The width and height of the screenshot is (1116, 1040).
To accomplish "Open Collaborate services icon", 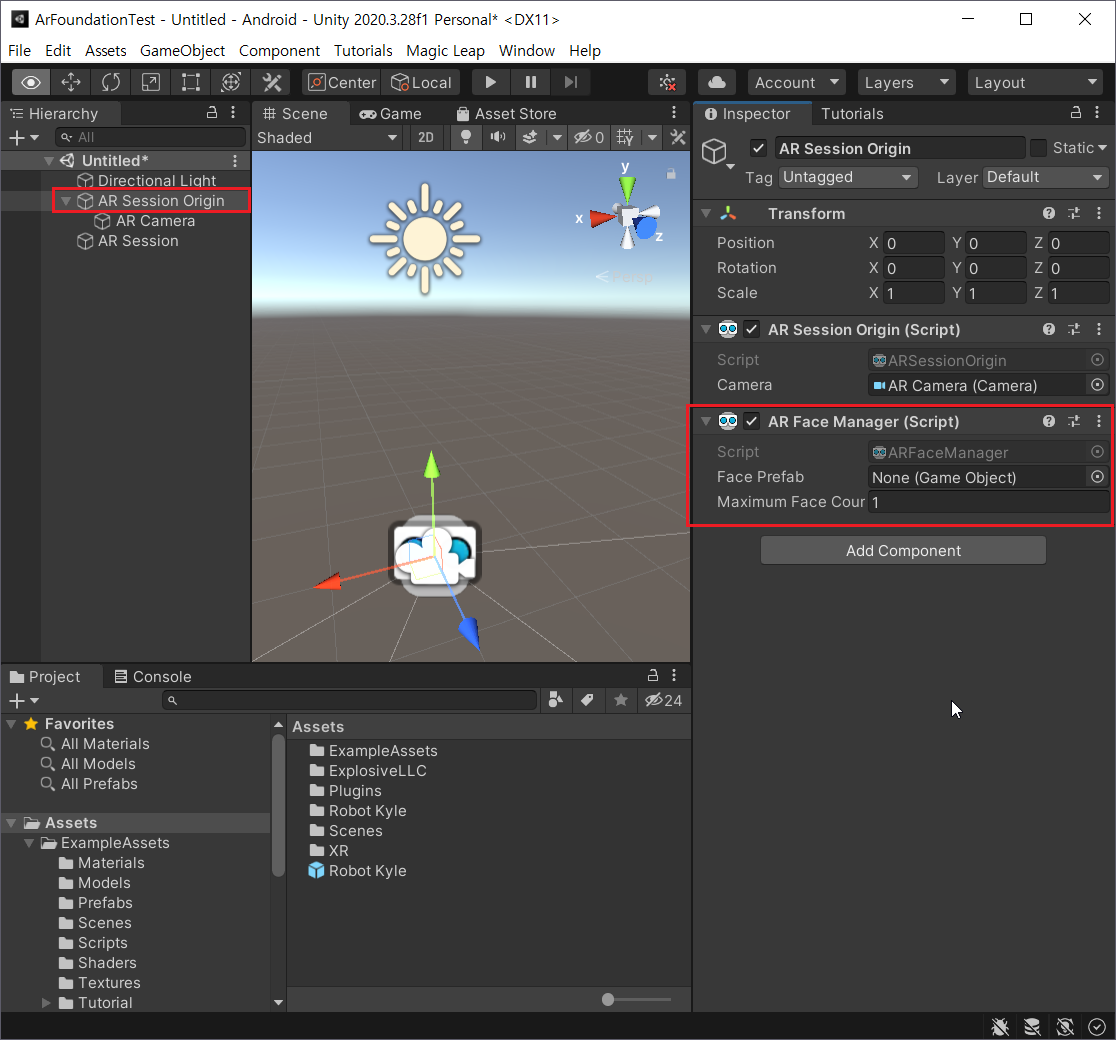I will coord(667,83).
